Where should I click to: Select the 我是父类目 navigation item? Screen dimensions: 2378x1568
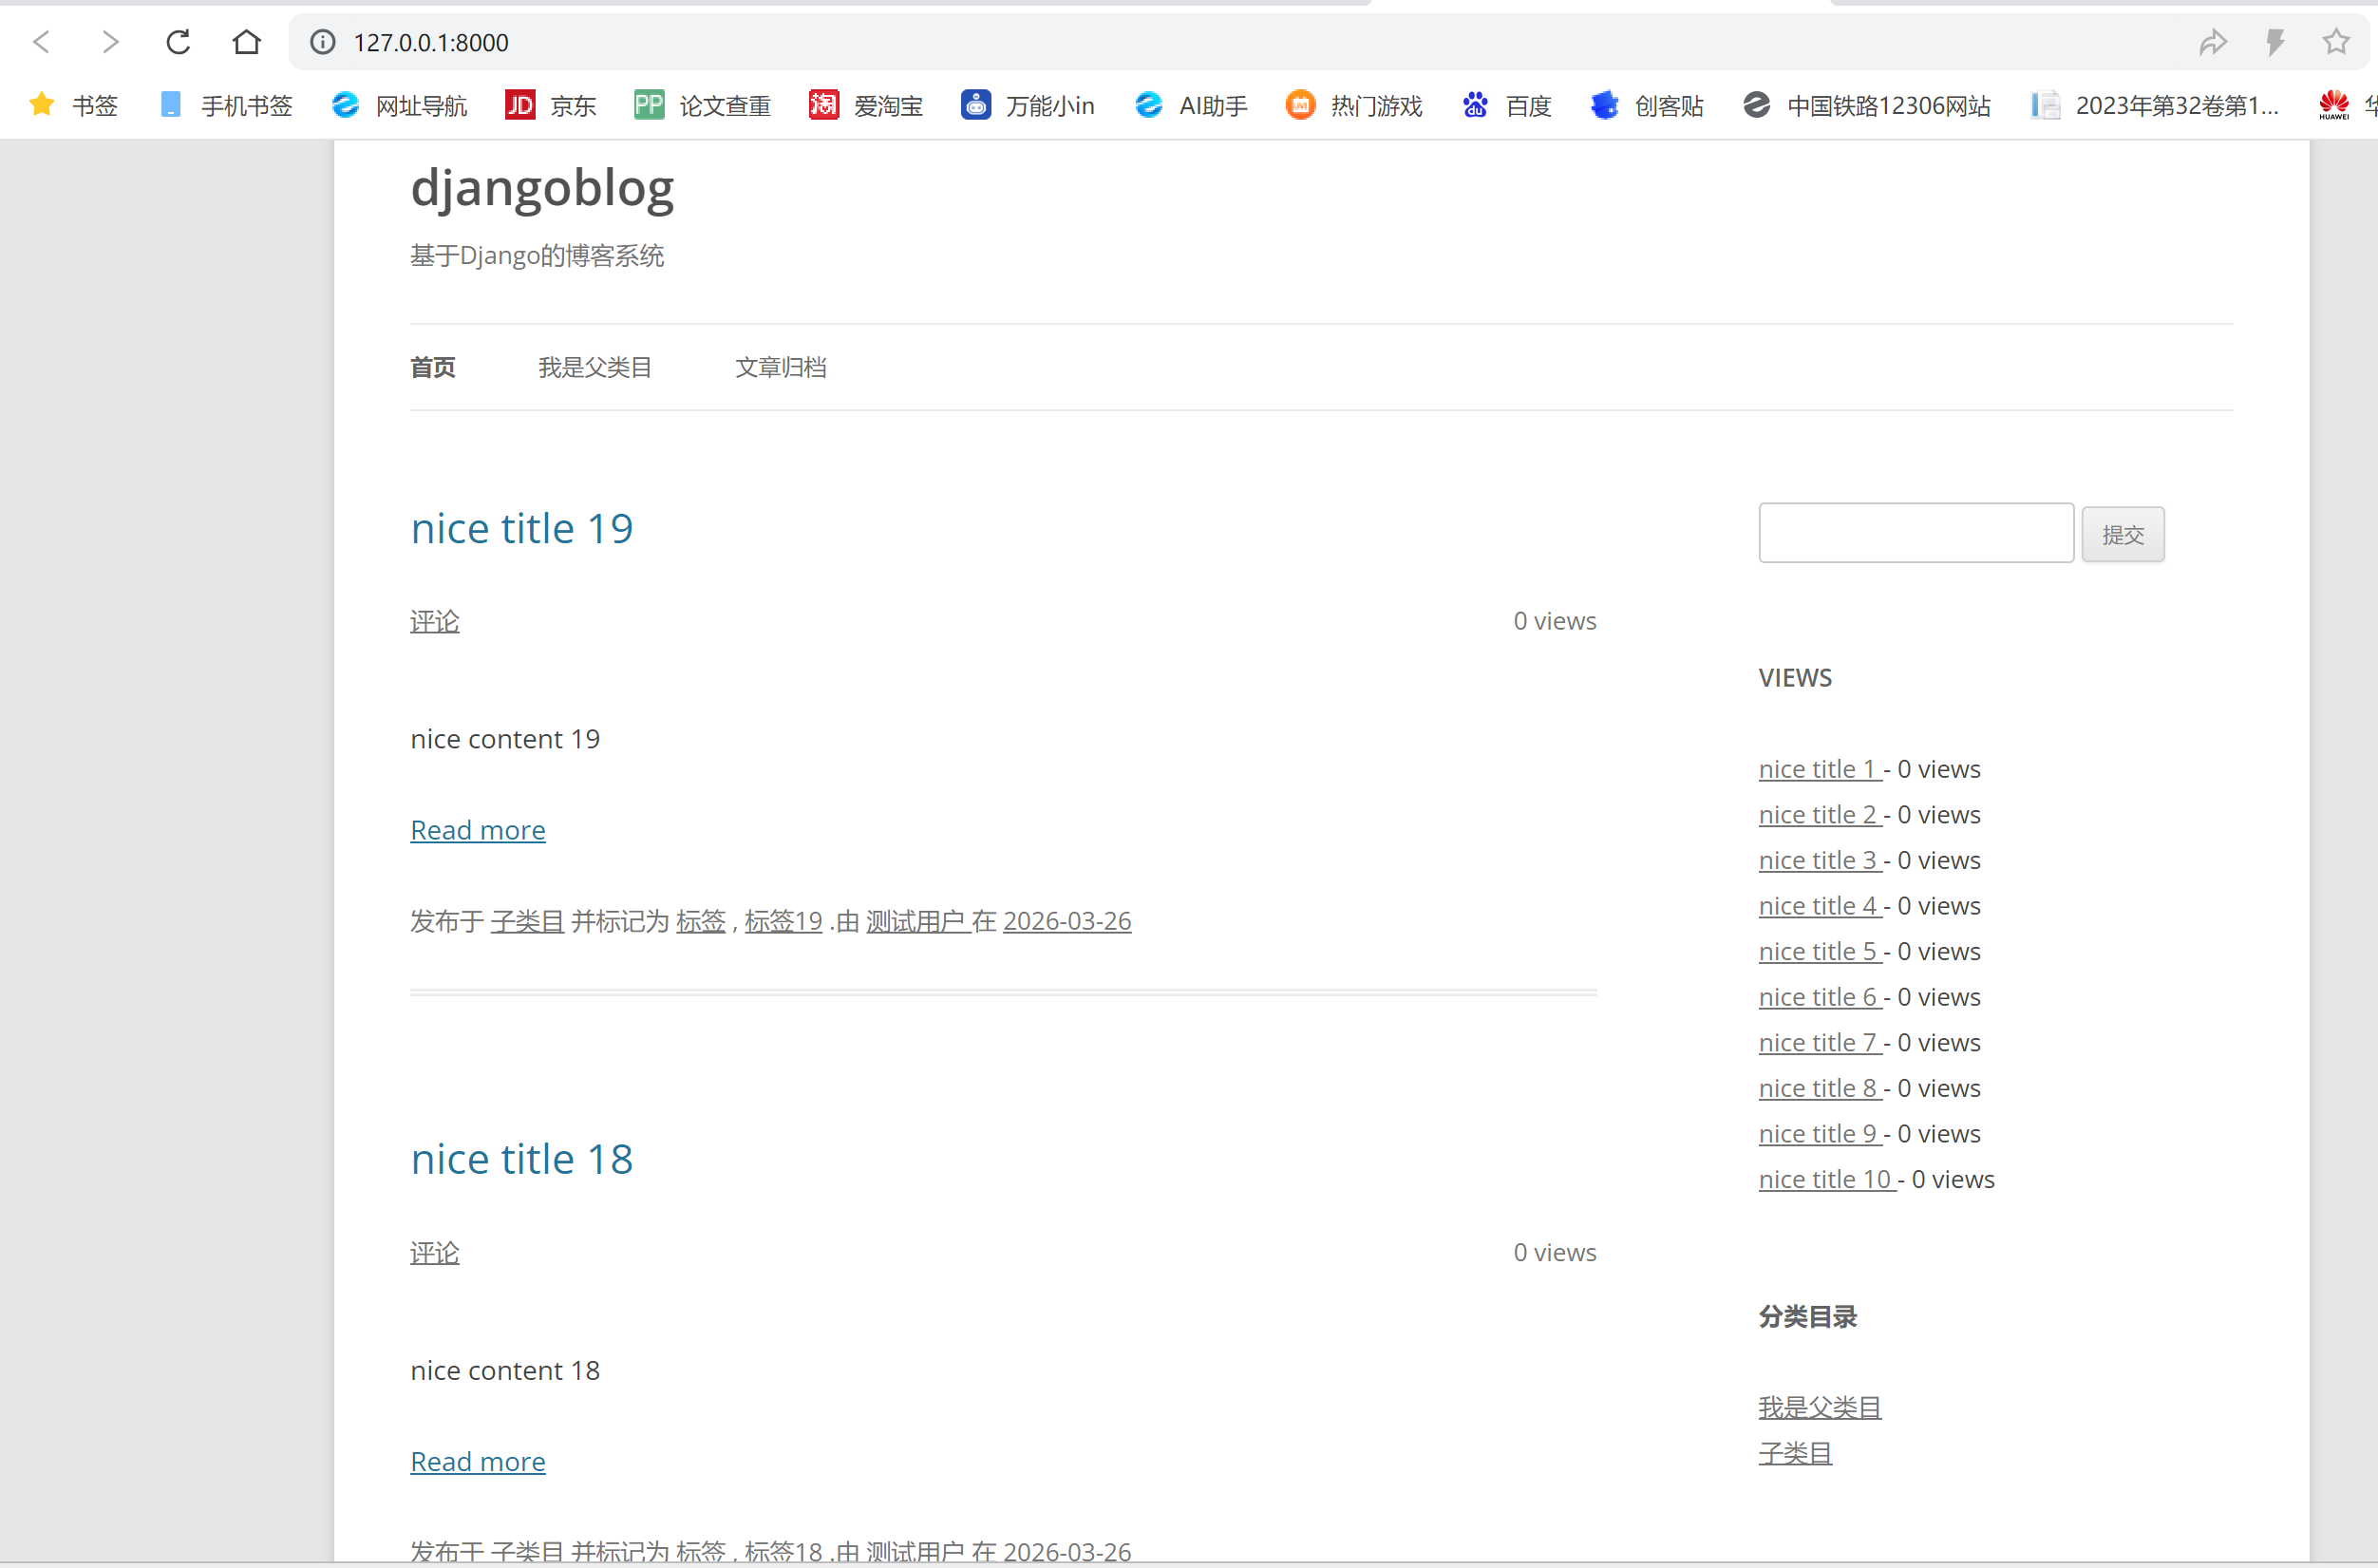(594, 367)
